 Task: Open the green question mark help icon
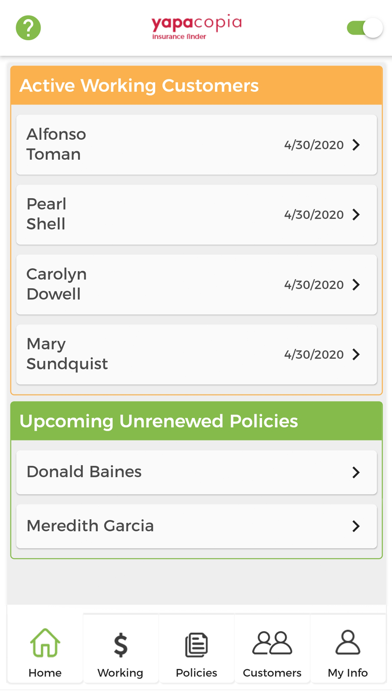[x=28, y=28]
